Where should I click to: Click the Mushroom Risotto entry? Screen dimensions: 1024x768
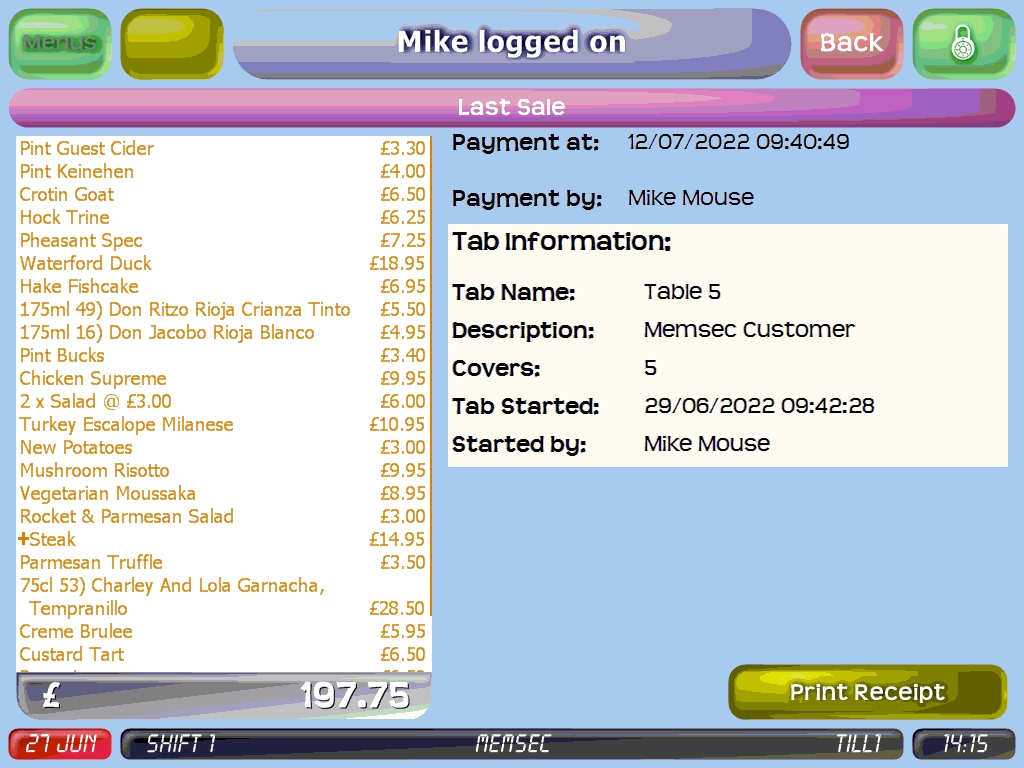(95, 470)
